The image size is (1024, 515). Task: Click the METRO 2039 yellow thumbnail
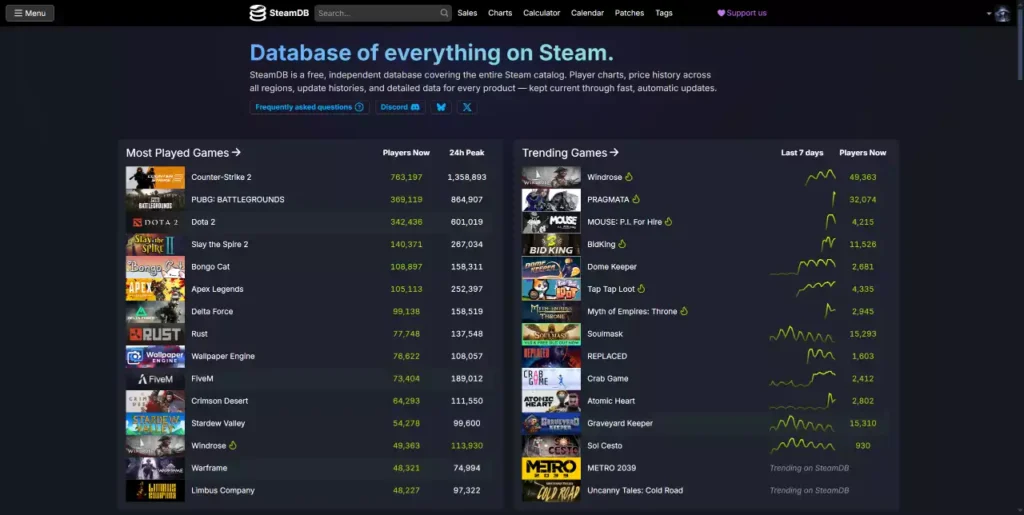coord(551,468)
